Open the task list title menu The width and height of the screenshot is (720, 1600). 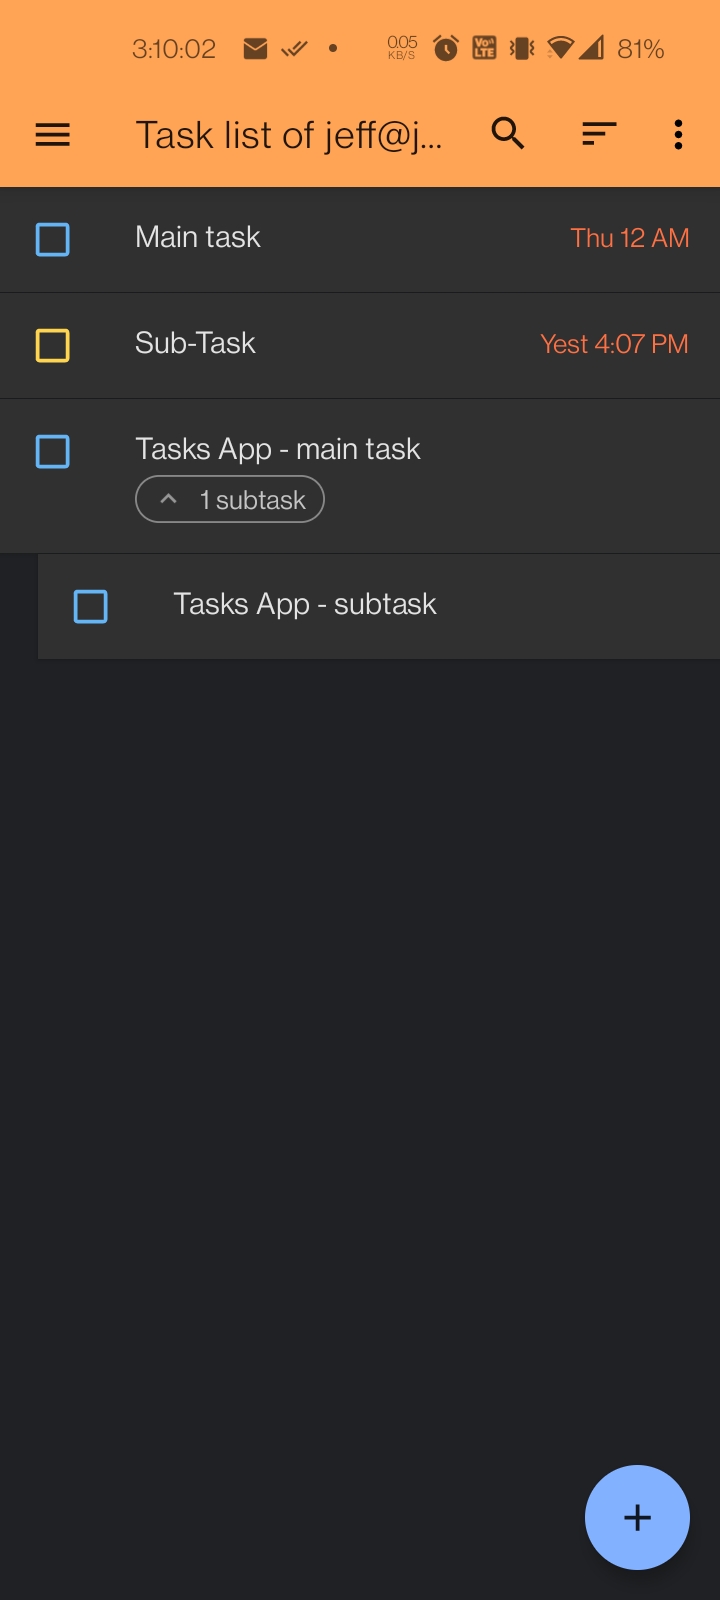(x=290, y=134)
